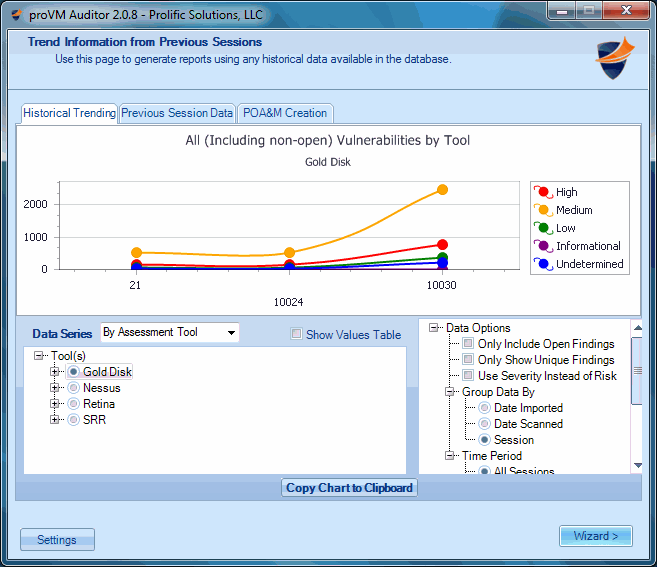Collapse the Tool(s) tree node
657x567 pixels.
tap(39, 356)
